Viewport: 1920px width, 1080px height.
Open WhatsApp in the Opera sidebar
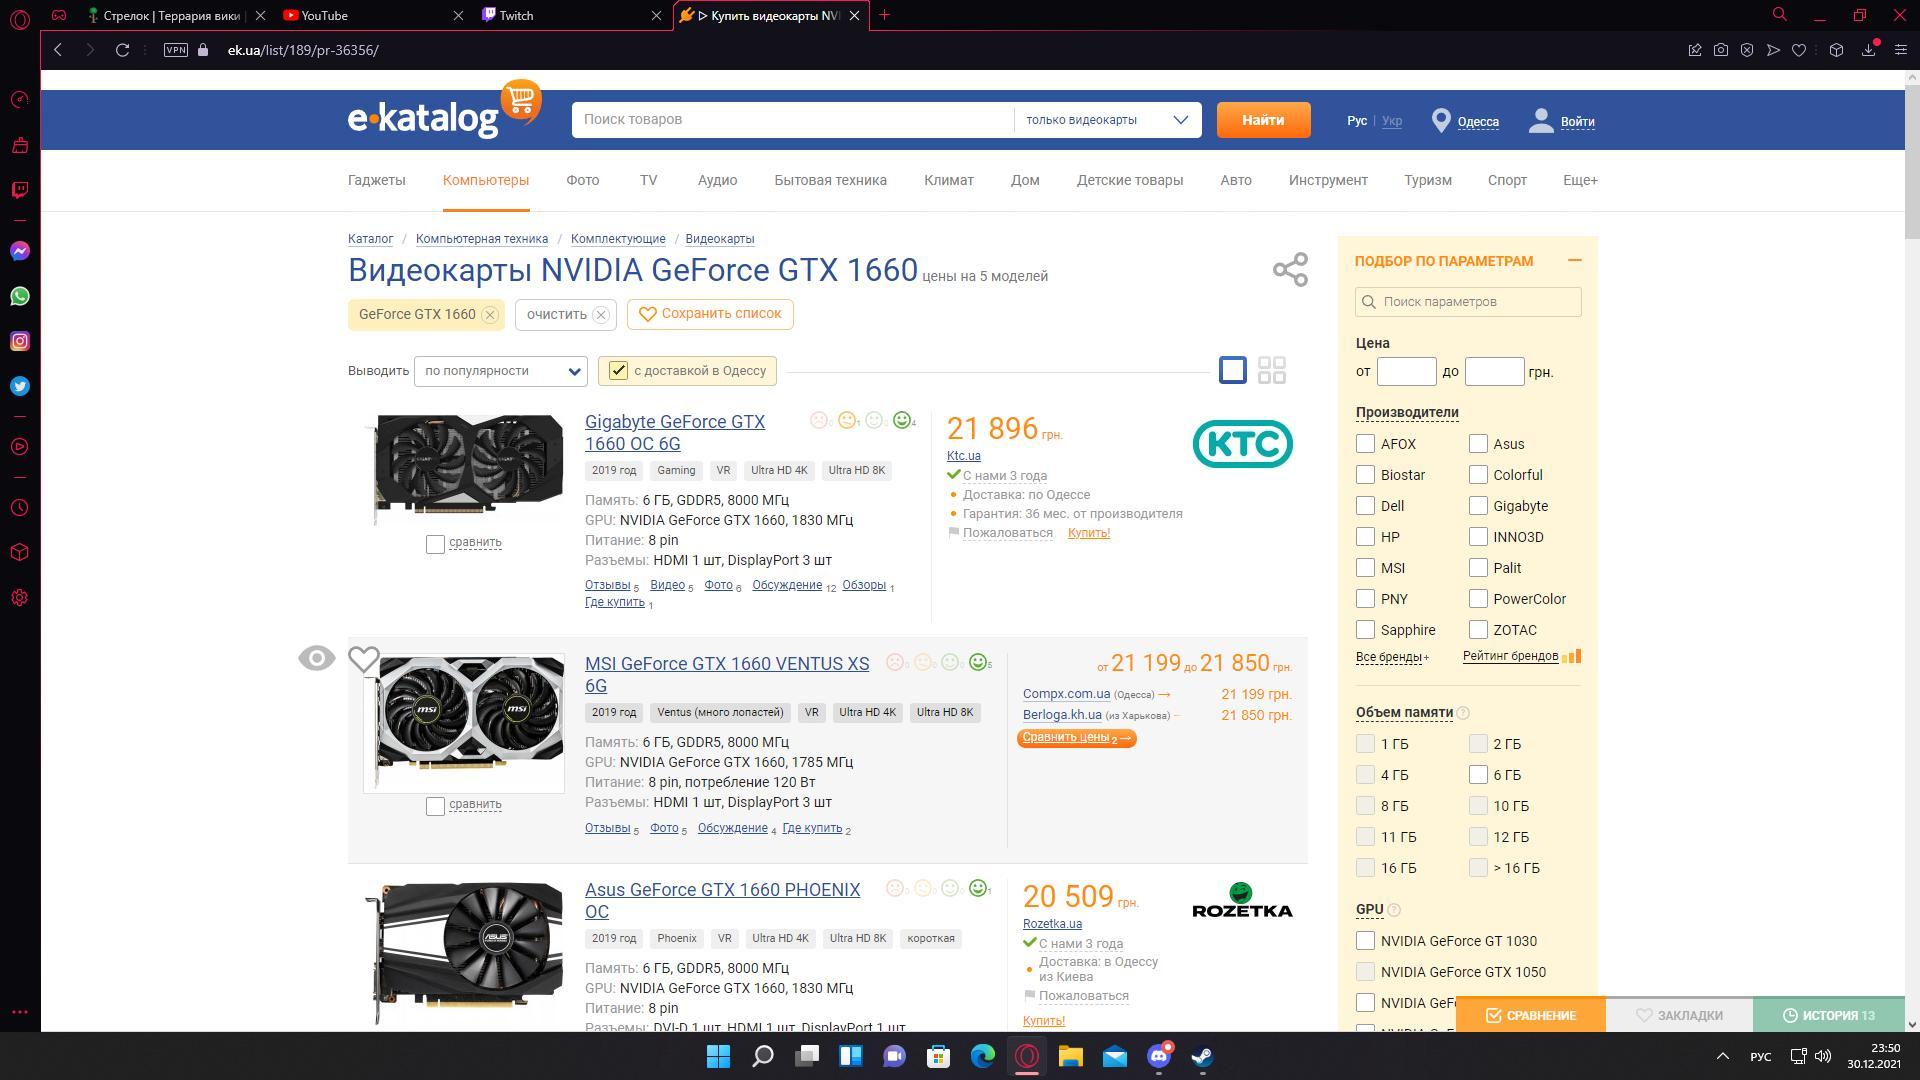click(20, 296)
